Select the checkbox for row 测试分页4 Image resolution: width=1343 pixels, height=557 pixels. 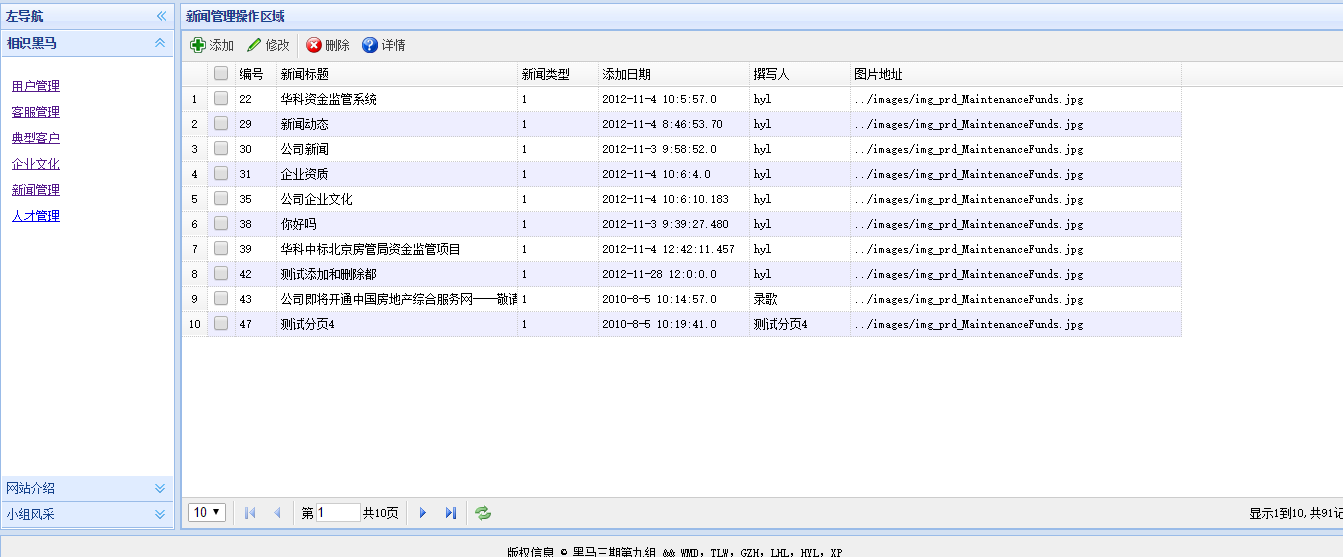tap(221, 323)
